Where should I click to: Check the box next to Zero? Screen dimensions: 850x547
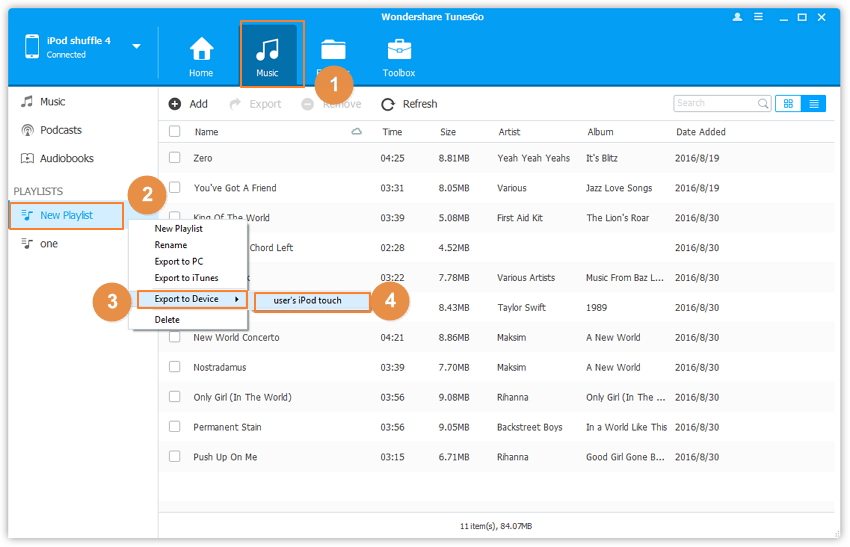(175, 158)
